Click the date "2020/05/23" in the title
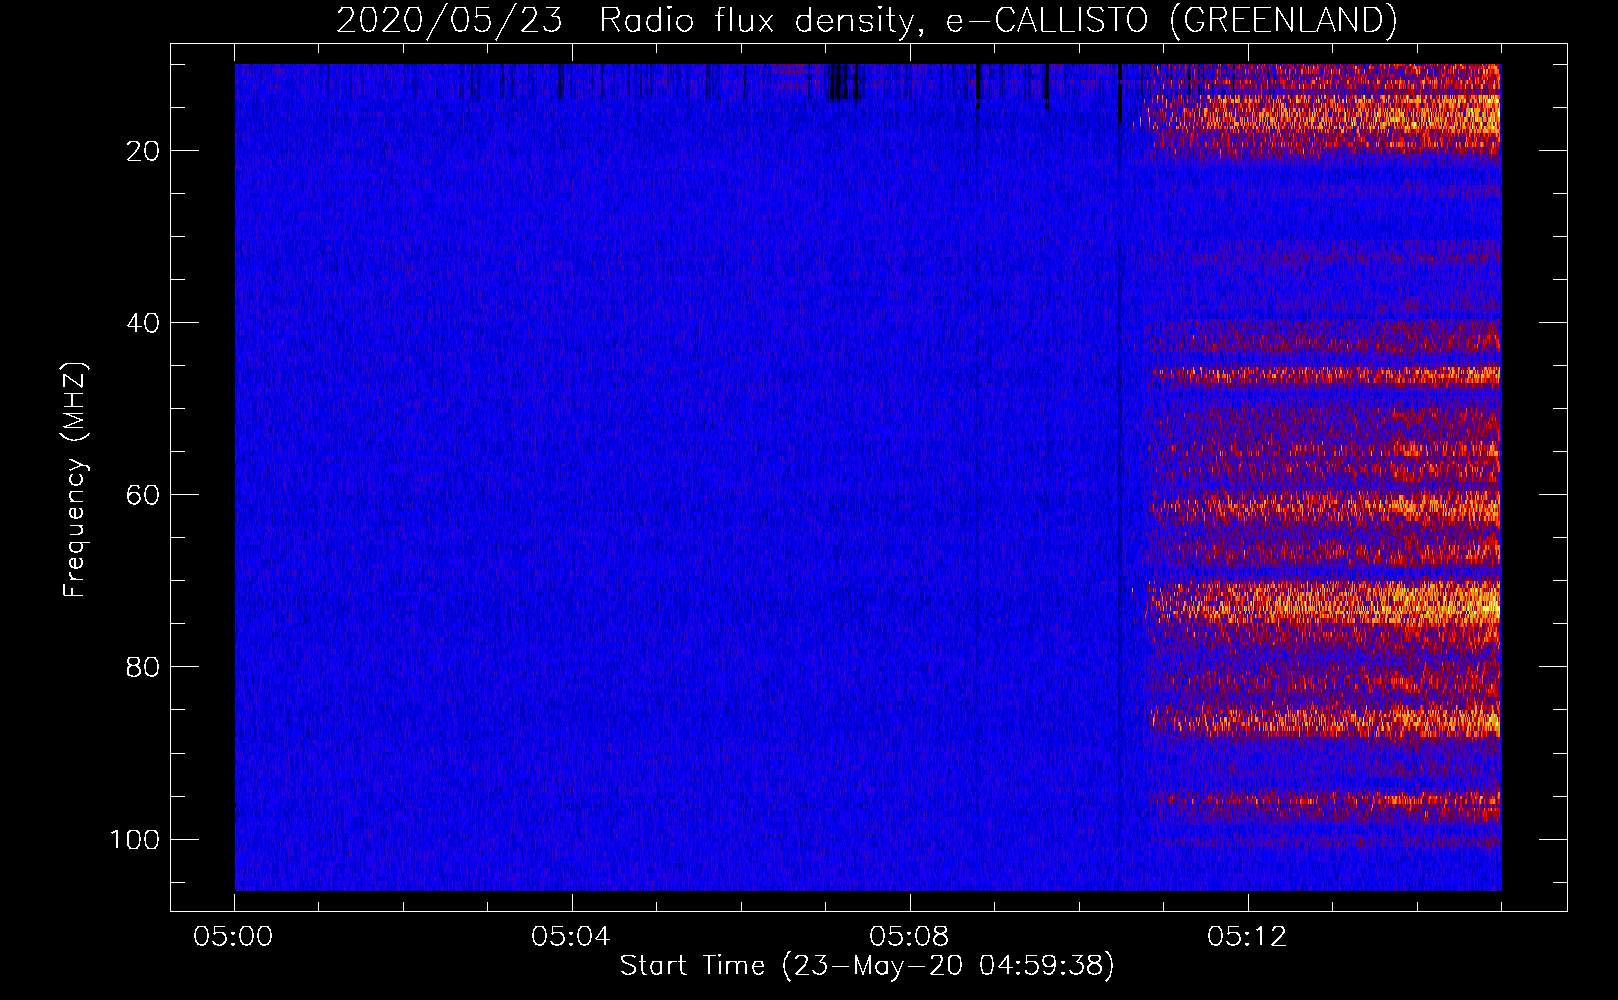 (x=450, y=21)
